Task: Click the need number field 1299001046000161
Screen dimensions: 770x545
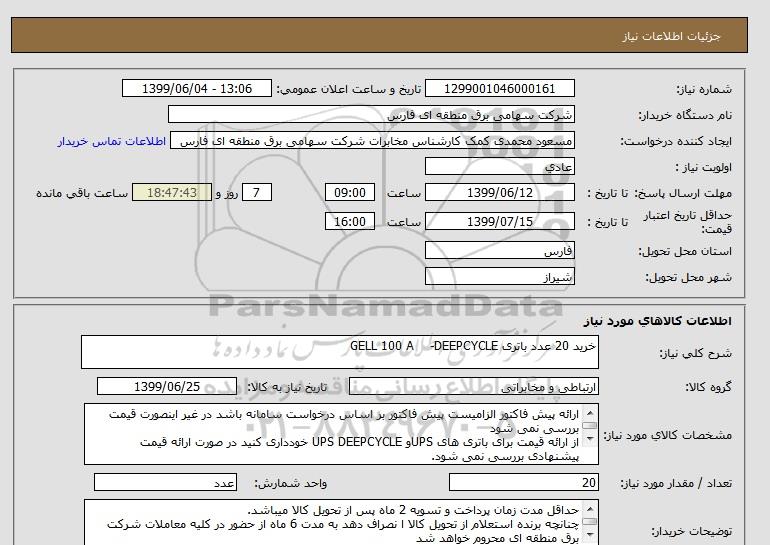Action: (x=499, y=89)
